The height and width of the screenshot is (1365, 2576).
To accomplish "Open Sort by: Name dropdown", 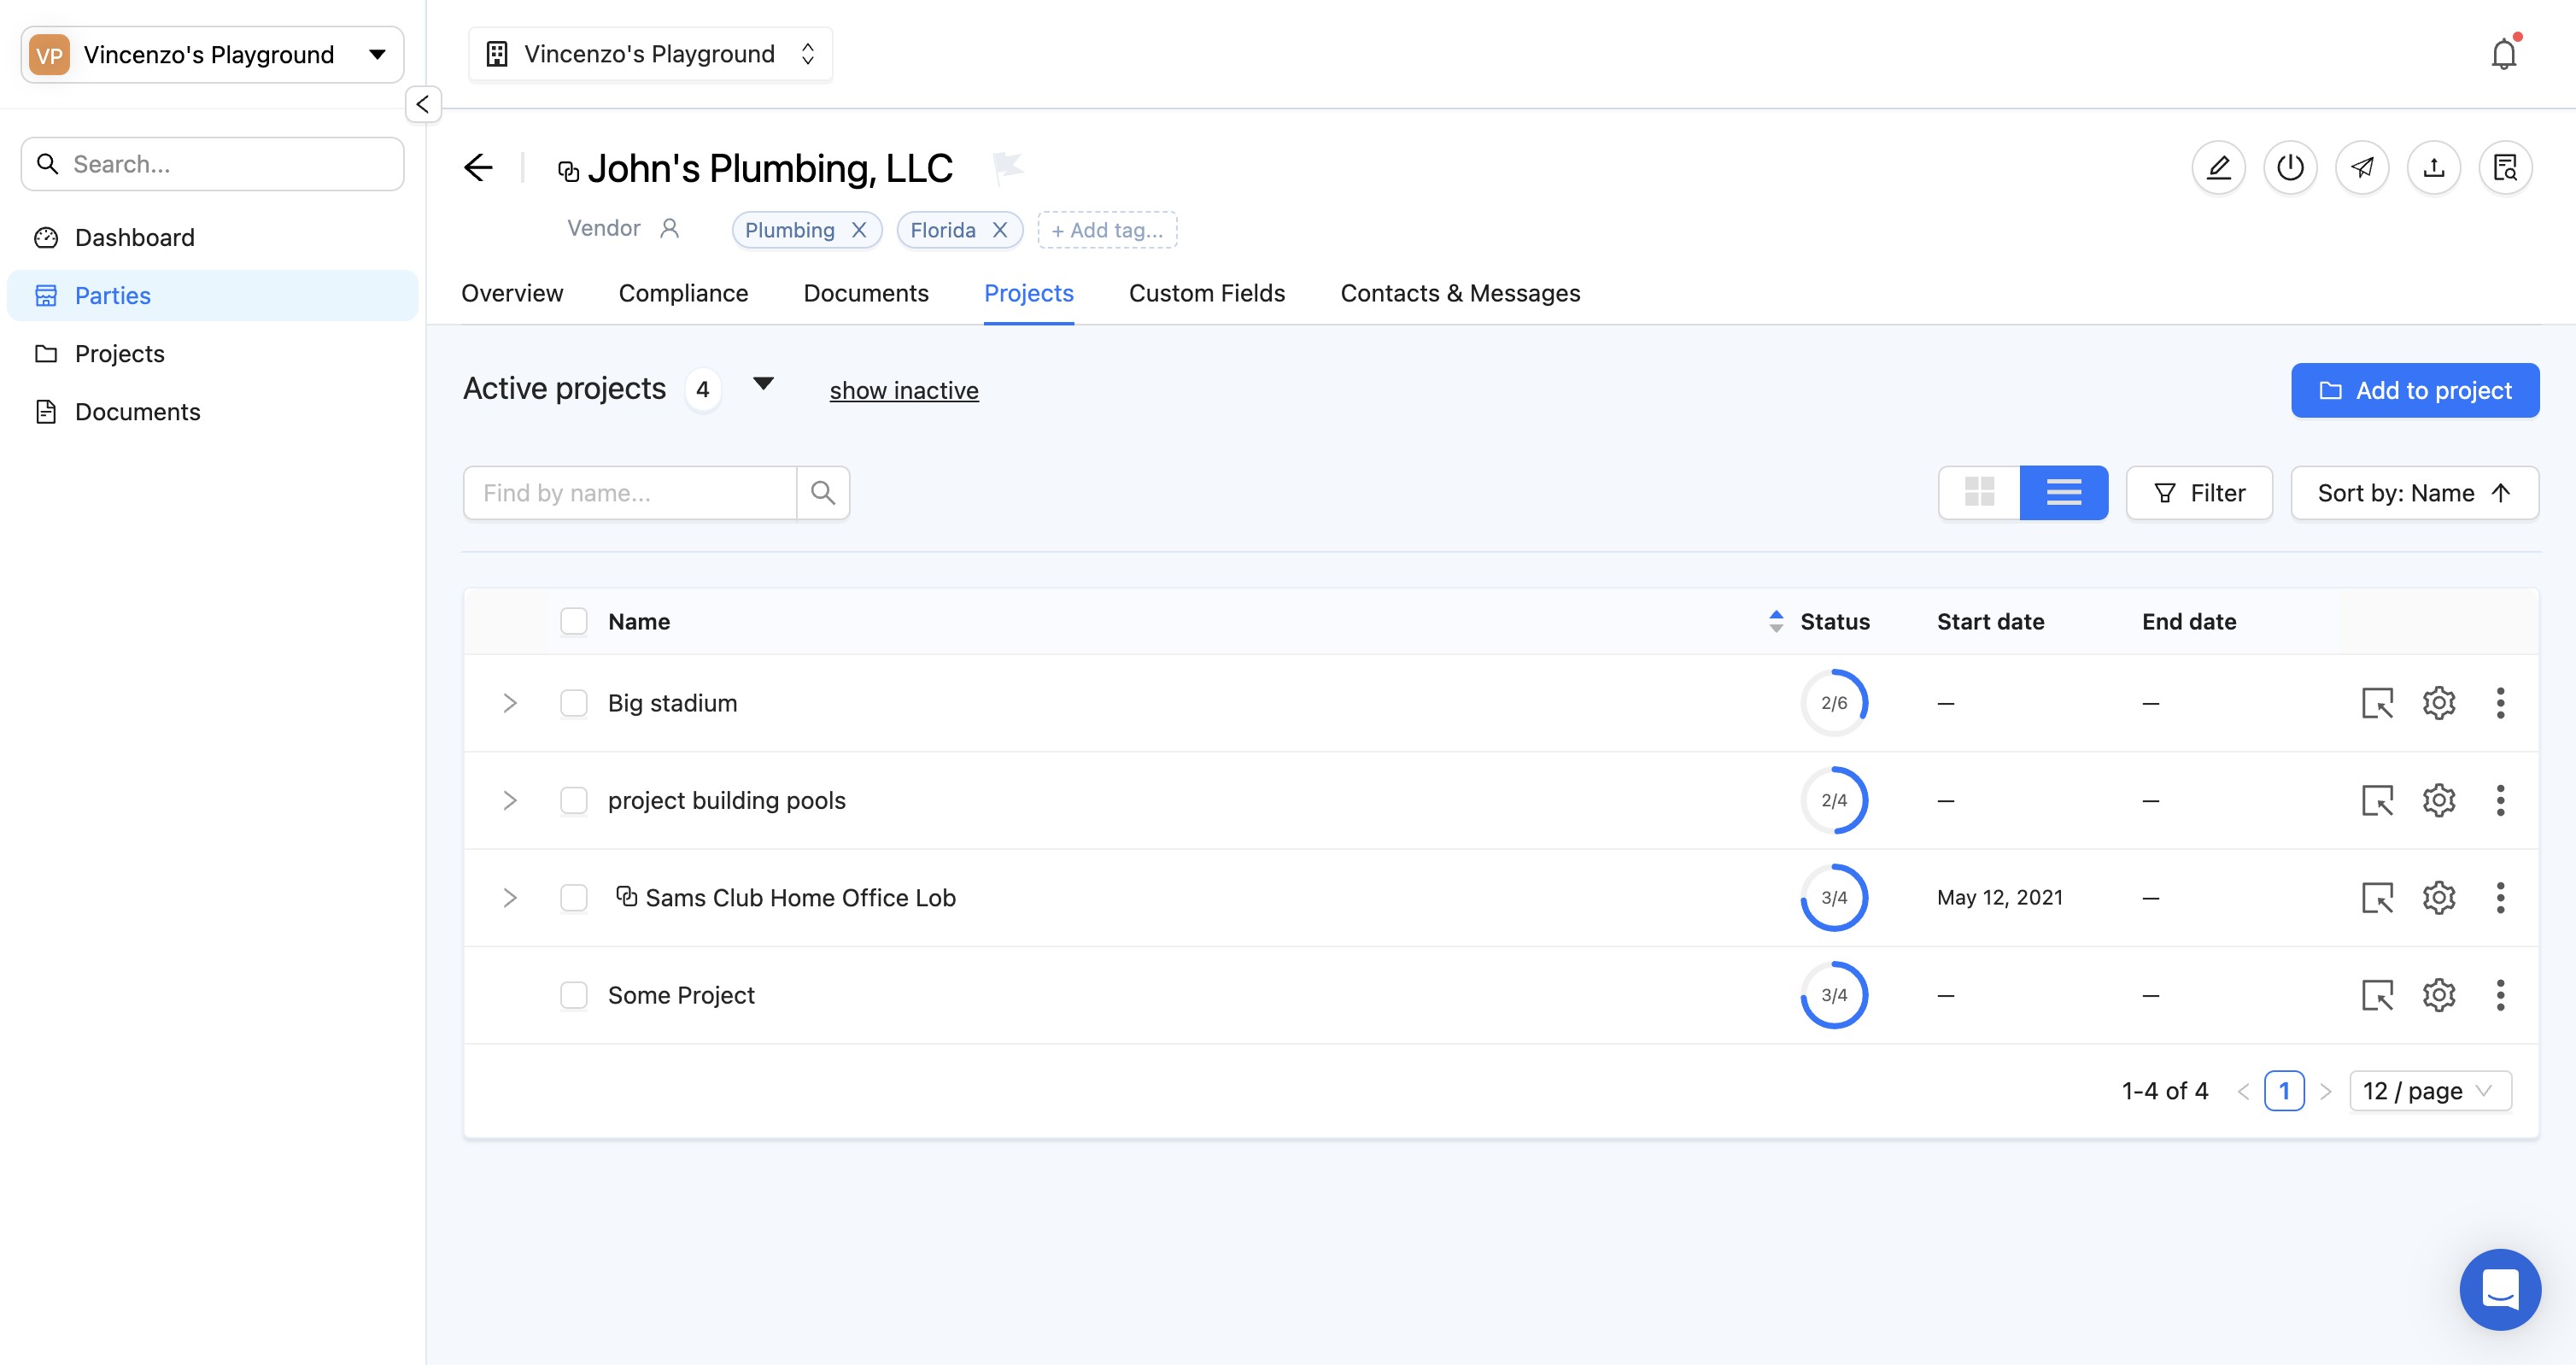I will coord(2414,492).
